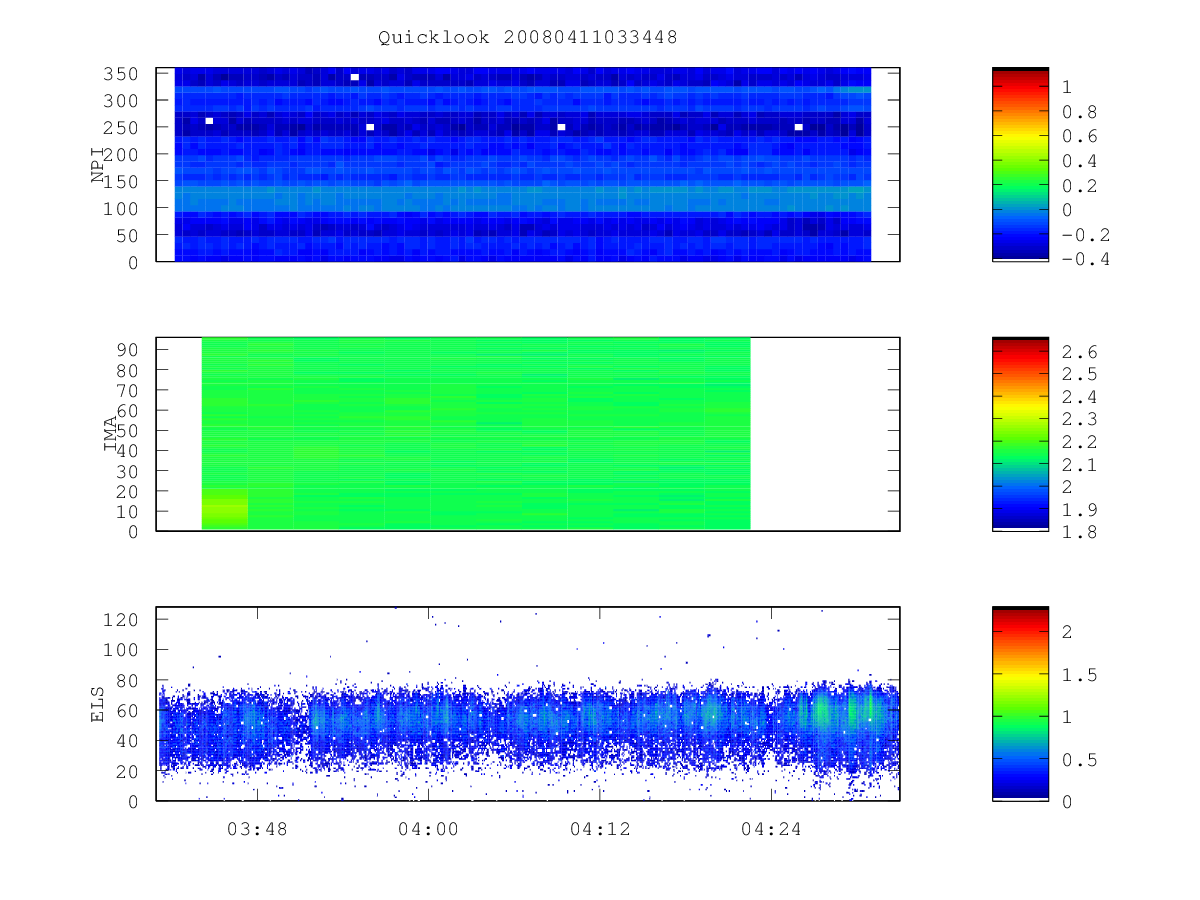The image size is (1200, 900).
Task: Select the ELS spectrogram panel
Action: coord(528,704)
